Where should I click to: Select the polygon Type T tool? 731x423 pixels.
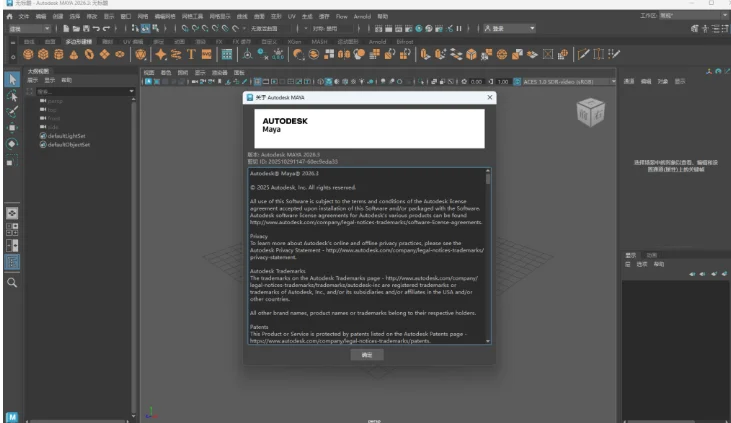click(191, 55)
